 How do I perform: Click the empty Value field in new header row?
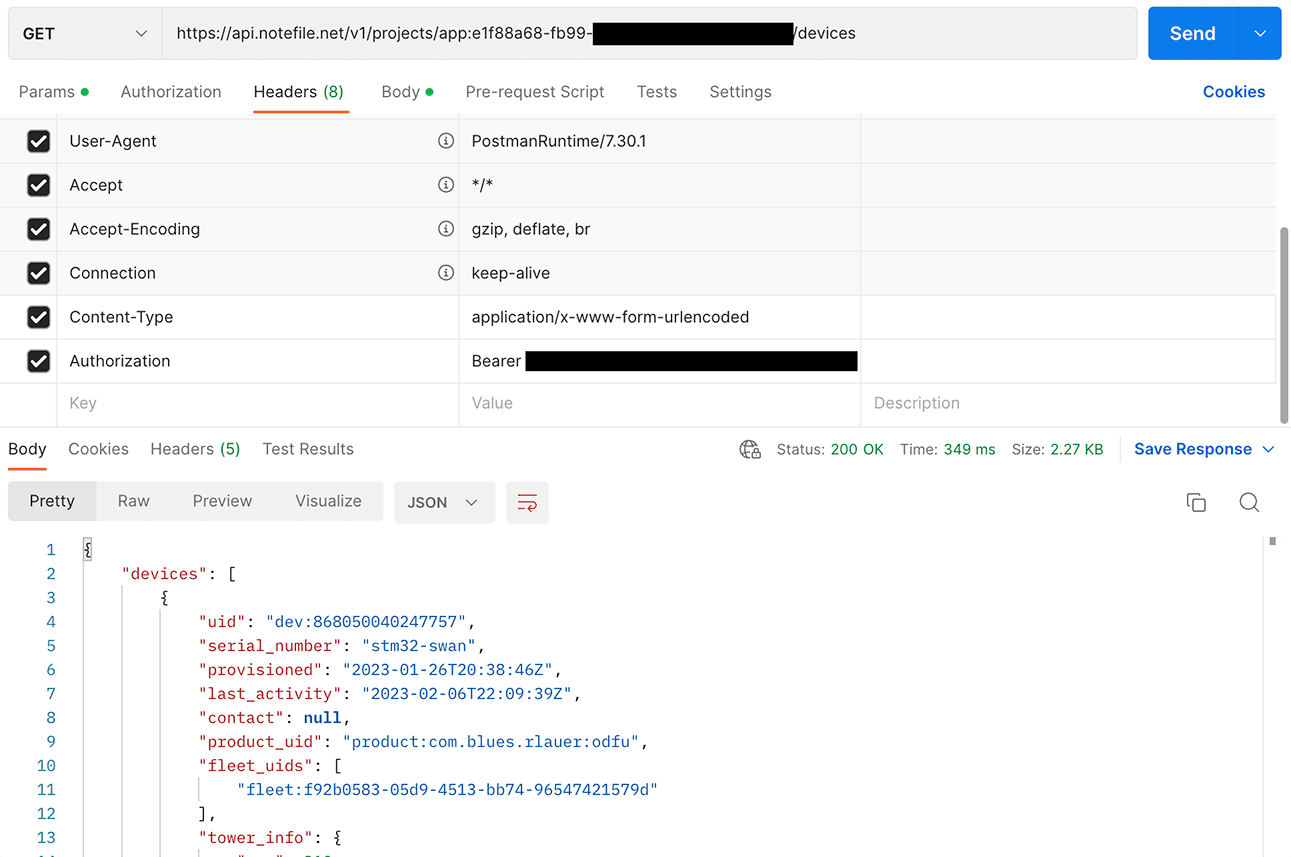pos(660,404)
